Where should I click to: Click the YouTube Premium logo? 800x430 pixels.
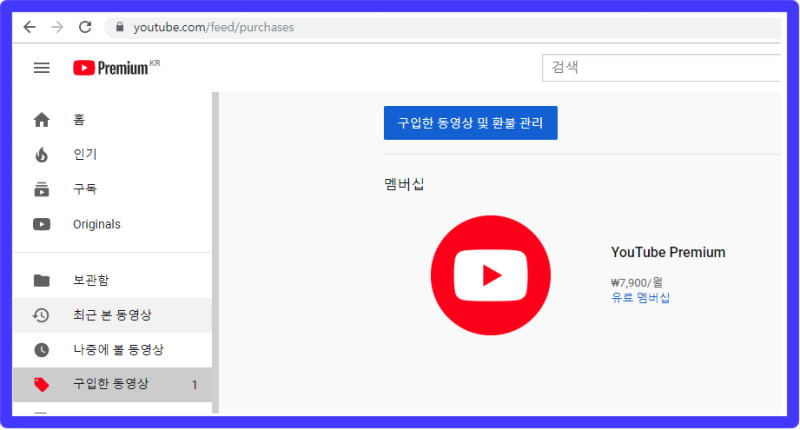coord(116,67)
